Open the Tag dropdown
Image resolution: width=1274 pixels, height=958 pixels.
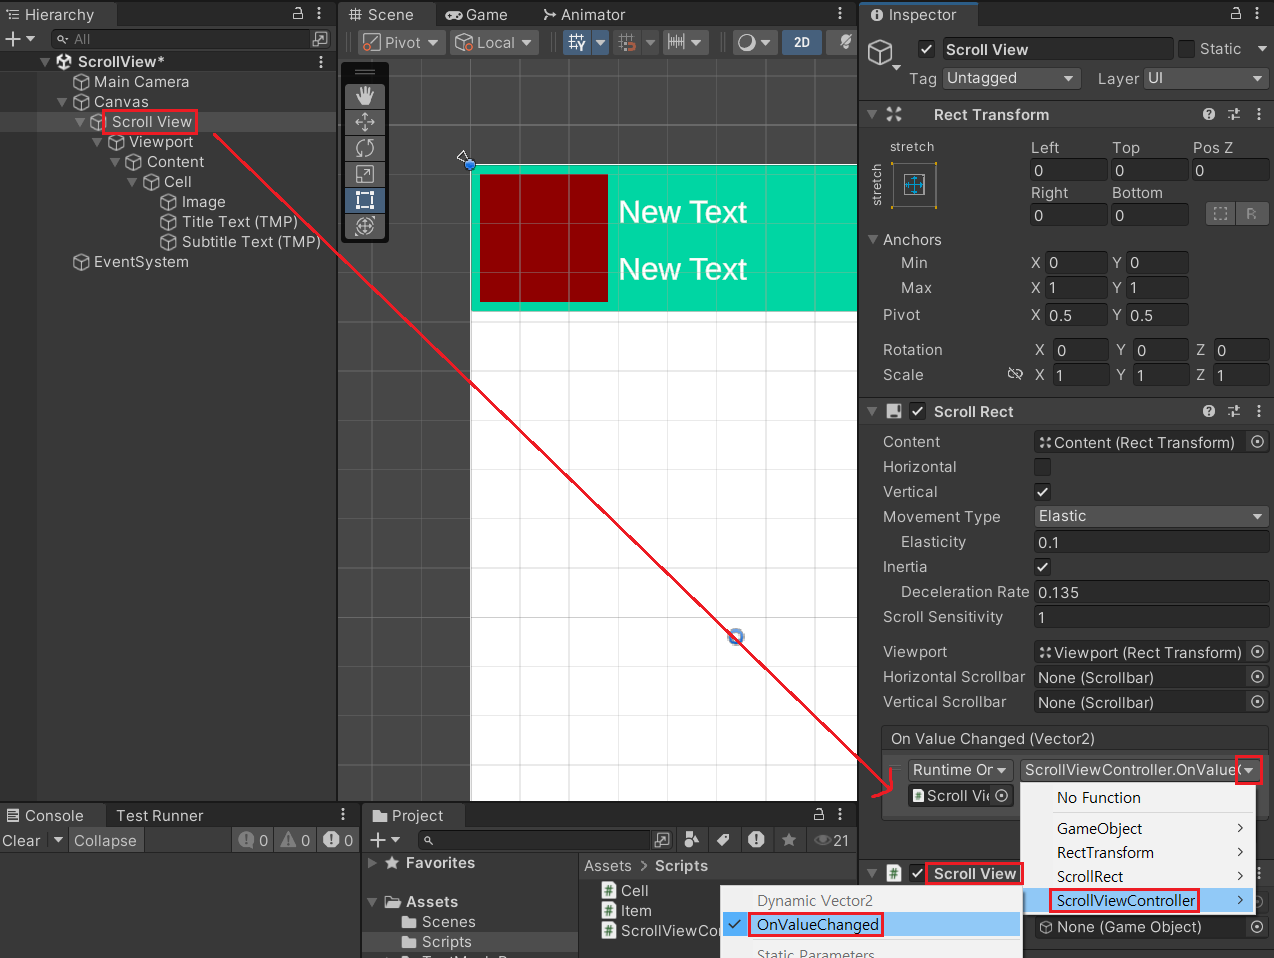pos(1011,78)
